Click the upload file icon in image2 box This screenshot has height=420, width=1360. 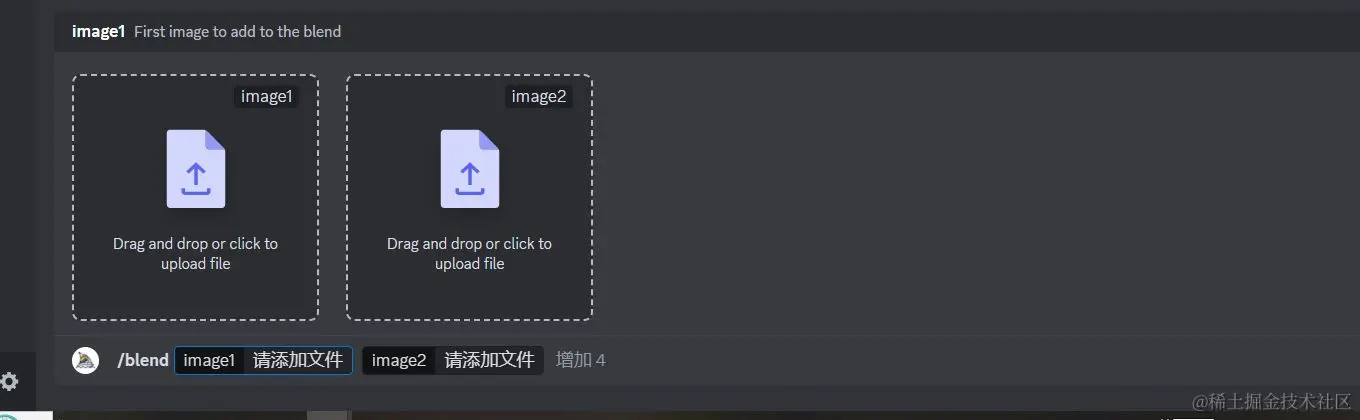click(470, 169)
